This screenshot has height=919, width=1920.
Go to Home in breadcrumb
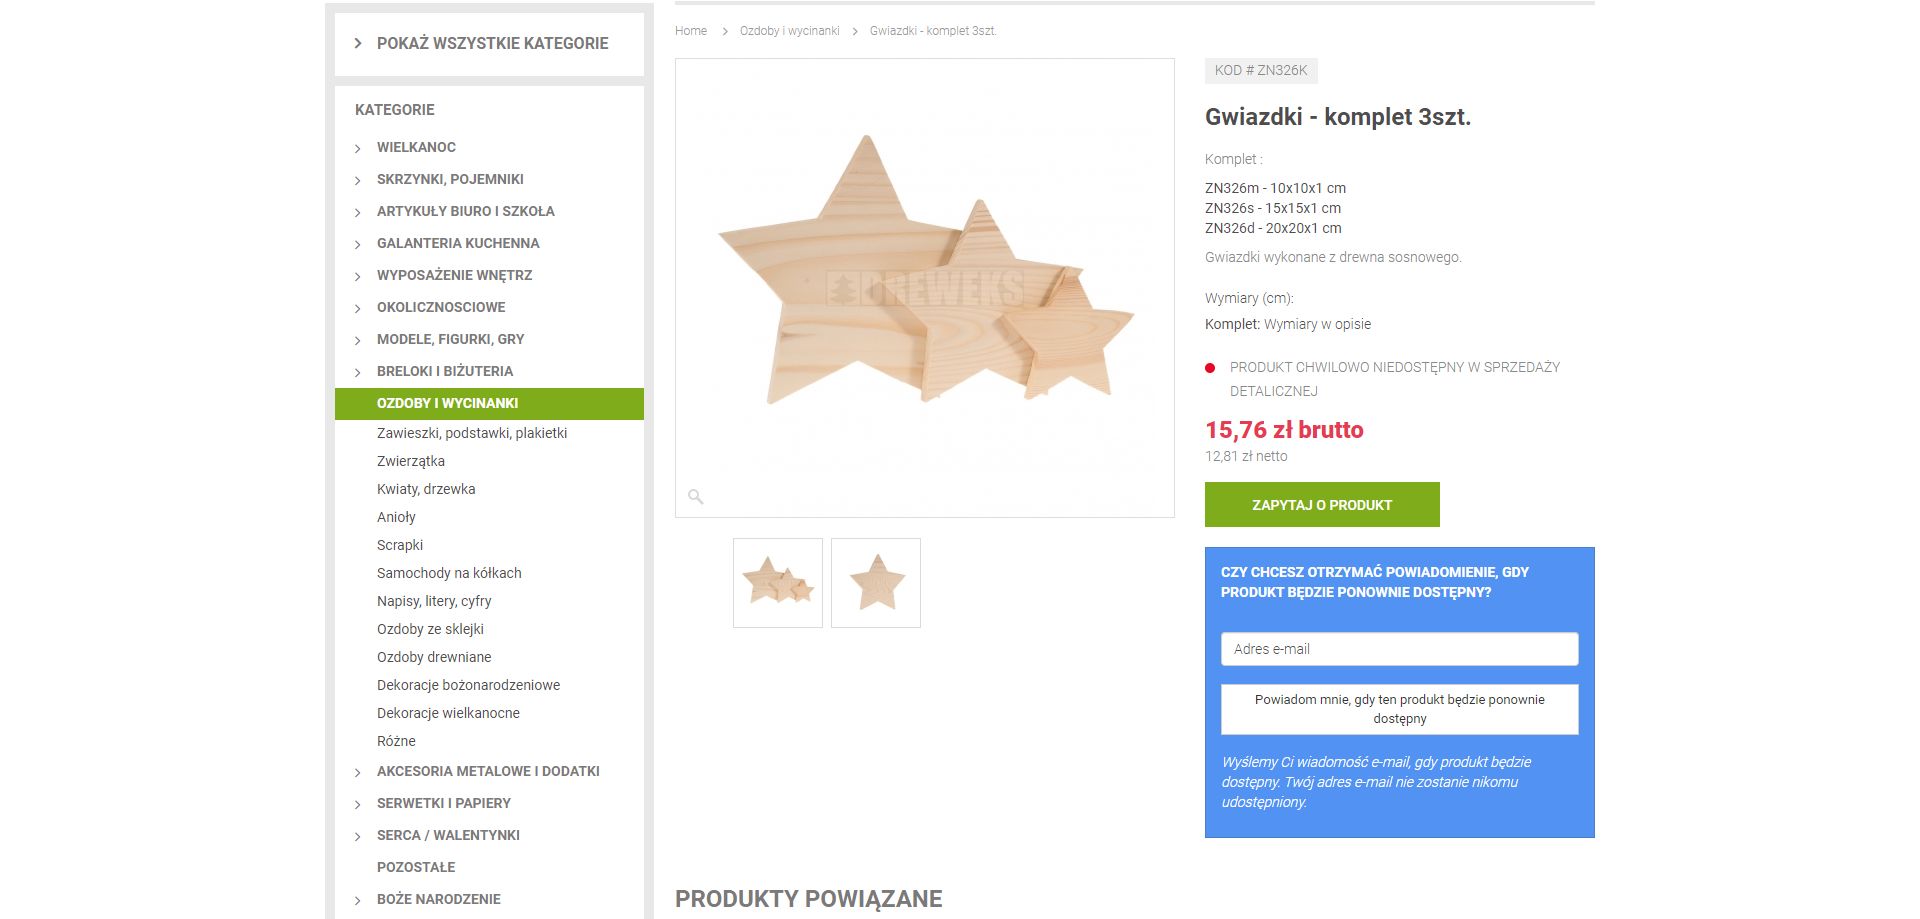pos(691,31)
